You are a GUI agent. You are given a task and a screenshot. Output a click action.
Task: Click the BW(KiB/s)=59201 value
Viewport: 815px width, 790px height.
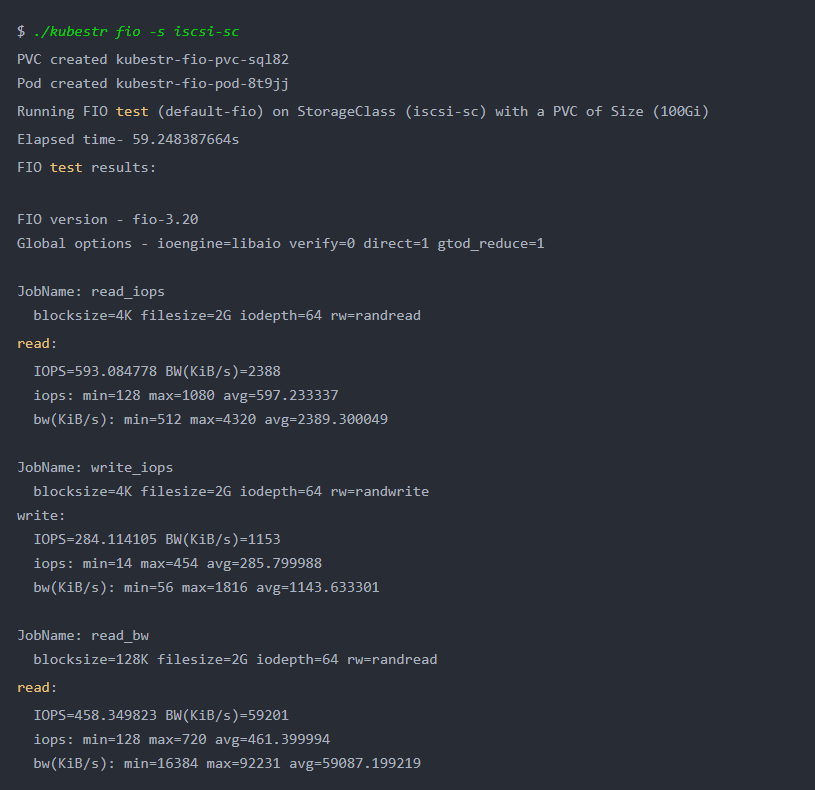[x=227, y=715]
